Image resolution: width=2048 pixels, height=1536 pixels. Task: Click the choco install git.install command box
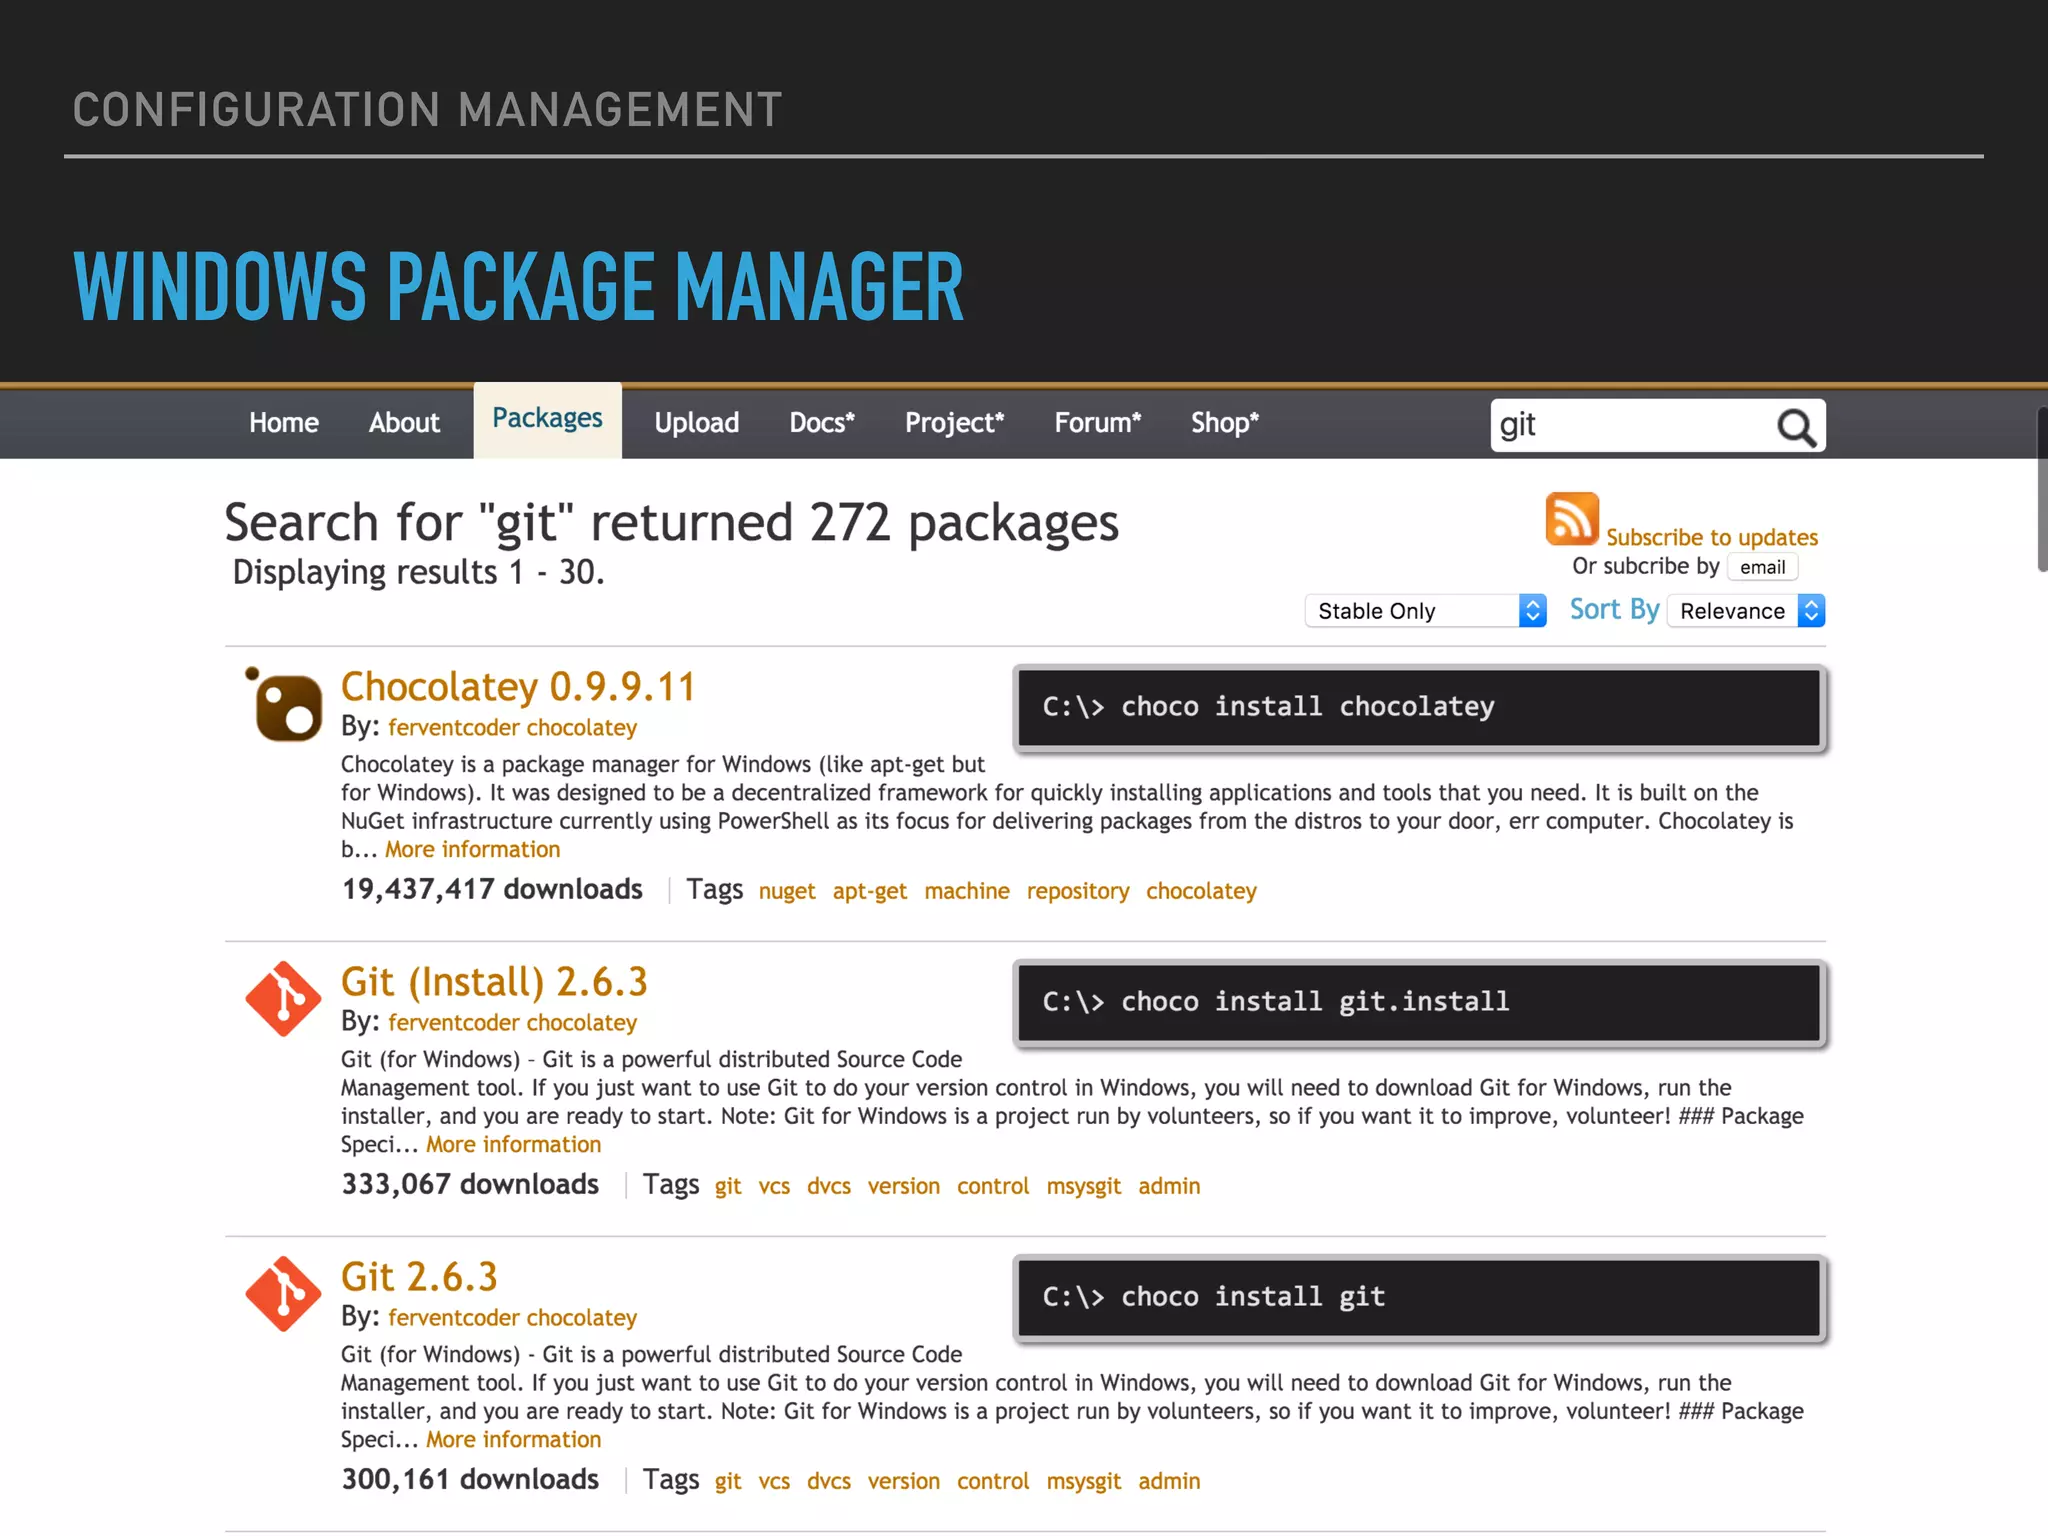1420,1003
